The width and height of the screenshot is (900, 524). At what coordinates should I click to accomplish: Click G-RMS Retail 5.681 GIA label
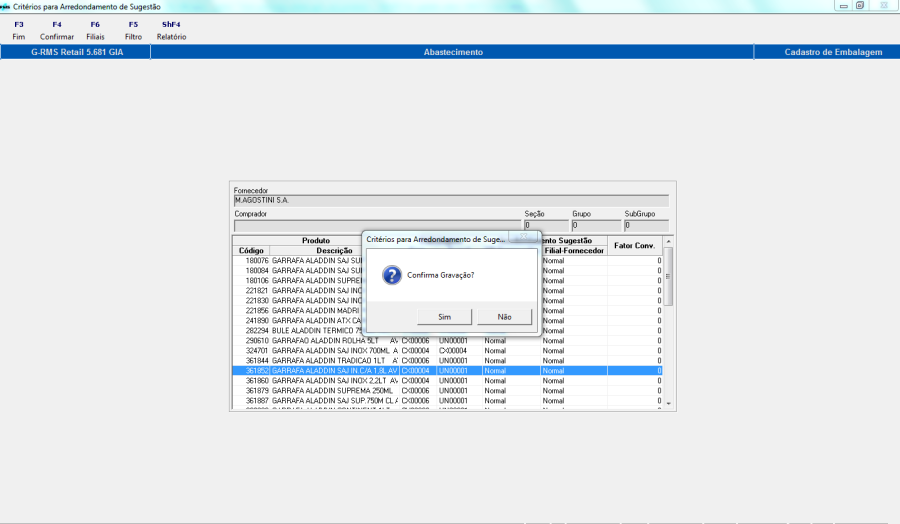click(77, 52)
